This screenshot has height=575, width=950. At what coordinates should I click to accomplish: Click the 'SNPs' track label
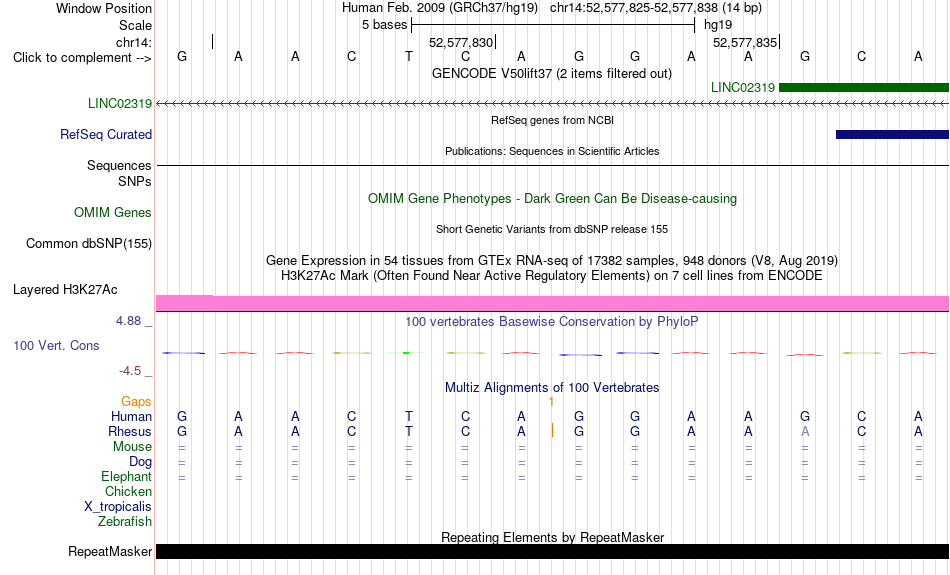[x=135, y=181]
